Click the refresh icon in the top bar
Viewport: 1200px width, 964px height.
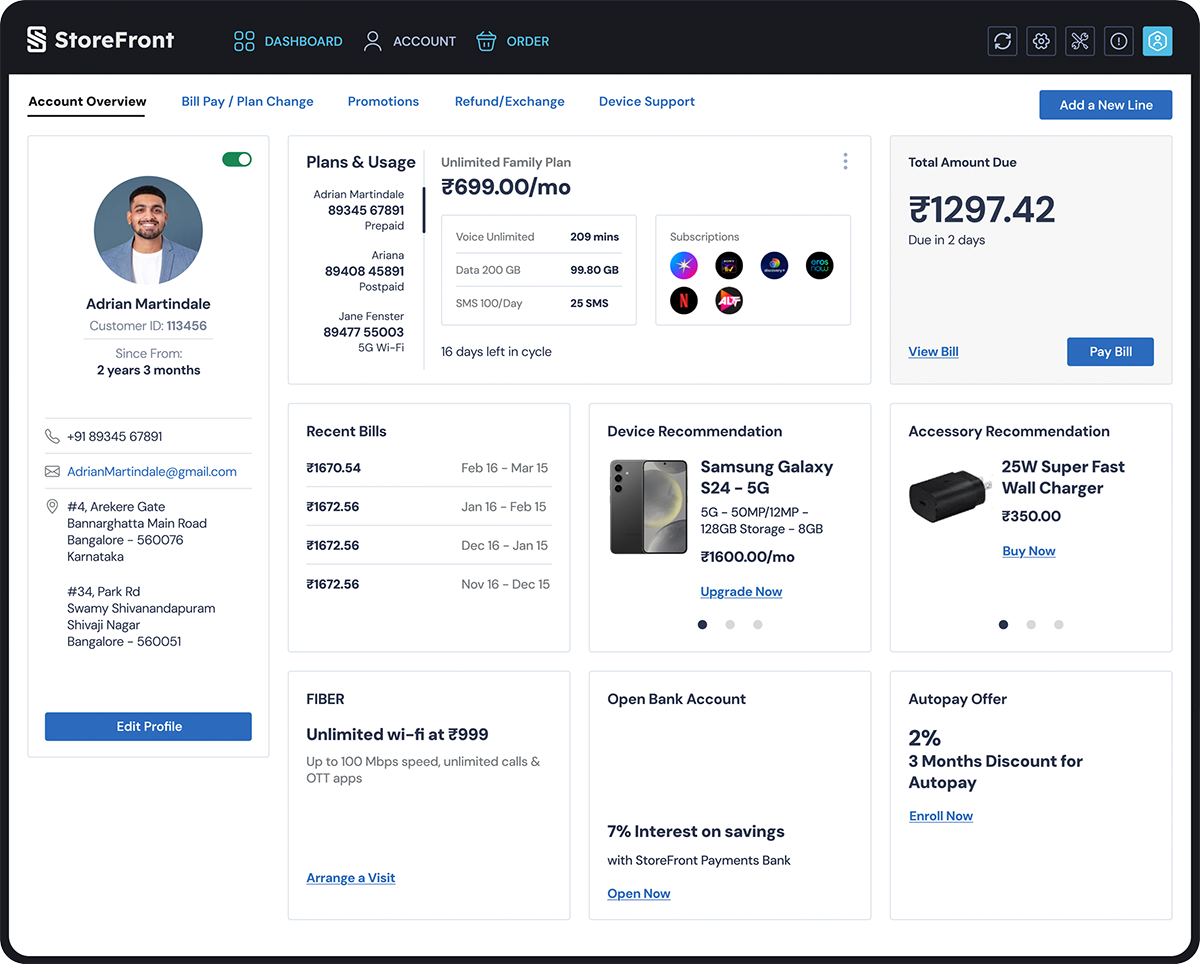coord(1002,41)
